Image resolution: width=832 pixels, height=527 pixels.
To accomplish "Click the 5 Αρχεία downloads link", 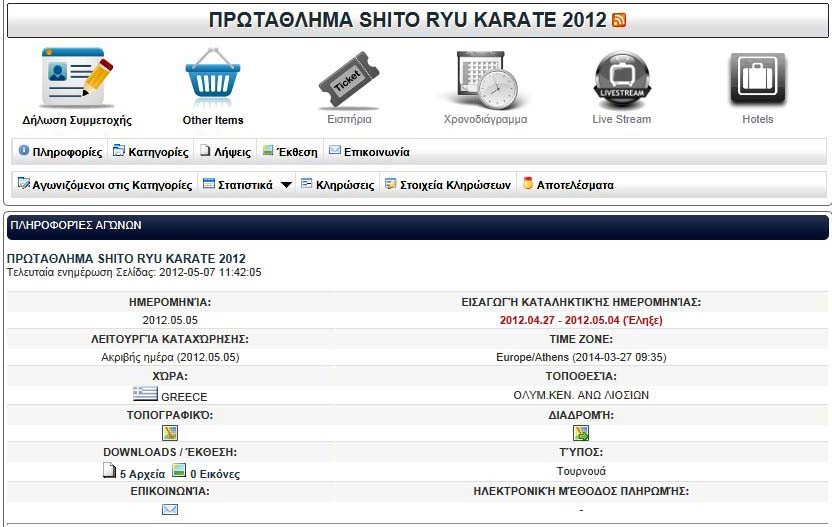I will [131, 473].
